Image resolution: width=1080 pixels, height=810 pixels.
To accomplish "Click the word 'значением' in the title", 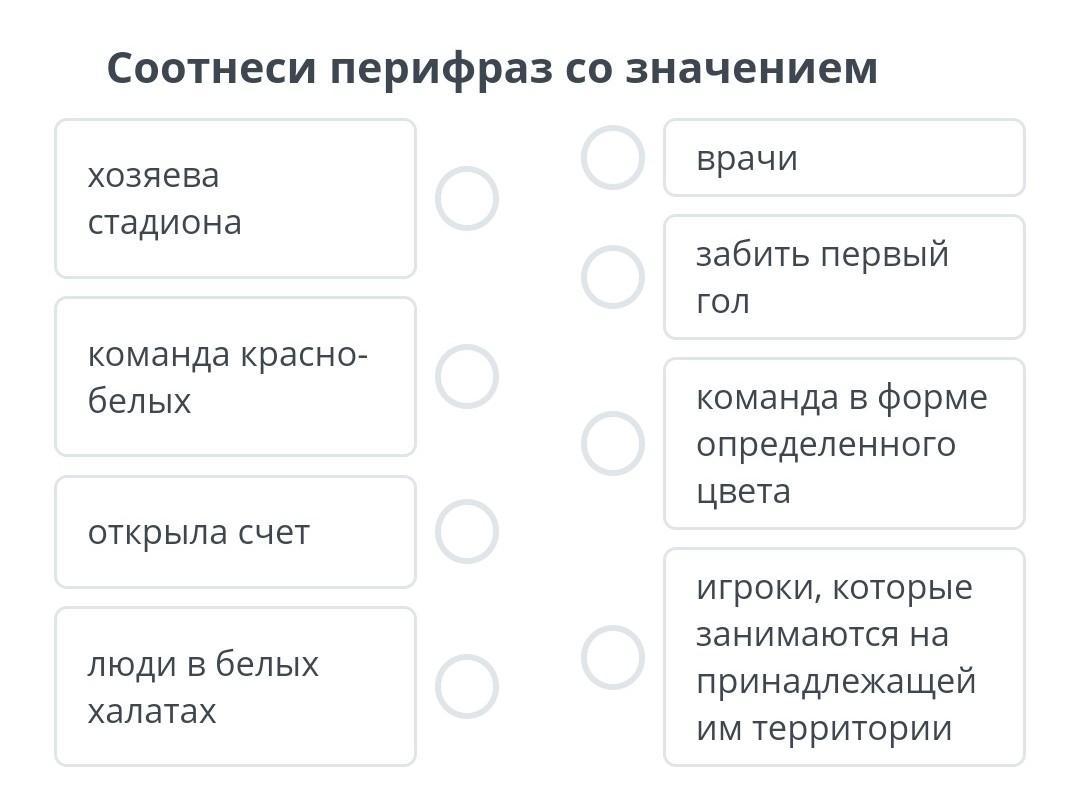I will click(752, 68).
